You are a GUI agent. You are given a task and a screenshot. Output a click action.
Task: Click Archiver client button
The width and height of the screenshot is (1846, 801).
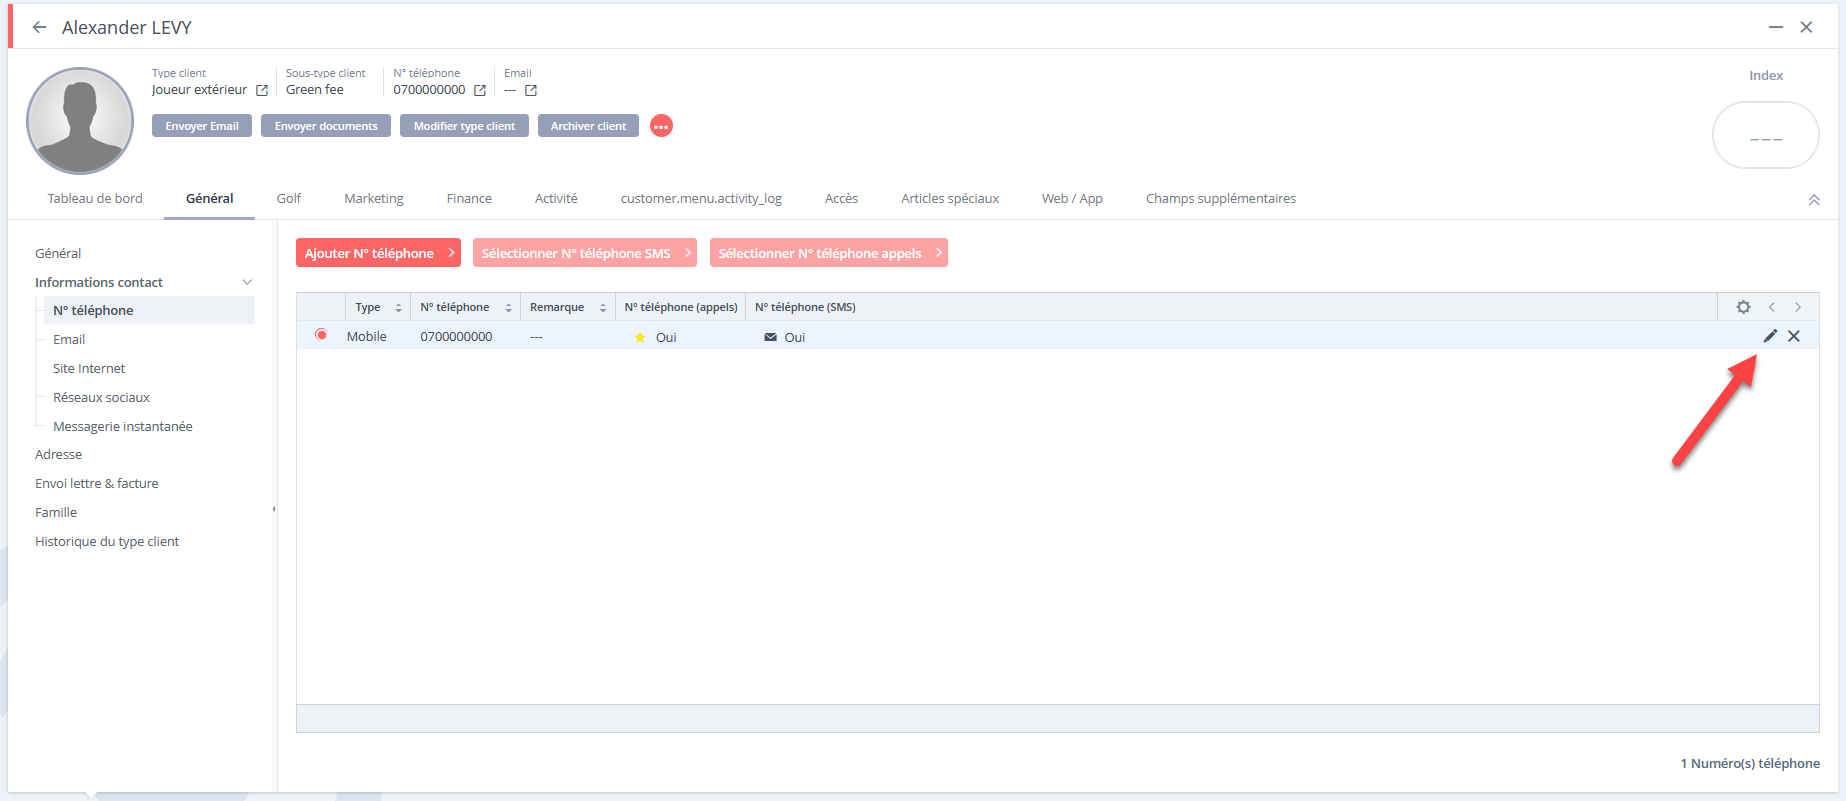pyautogui.click(x=588, y=126)
